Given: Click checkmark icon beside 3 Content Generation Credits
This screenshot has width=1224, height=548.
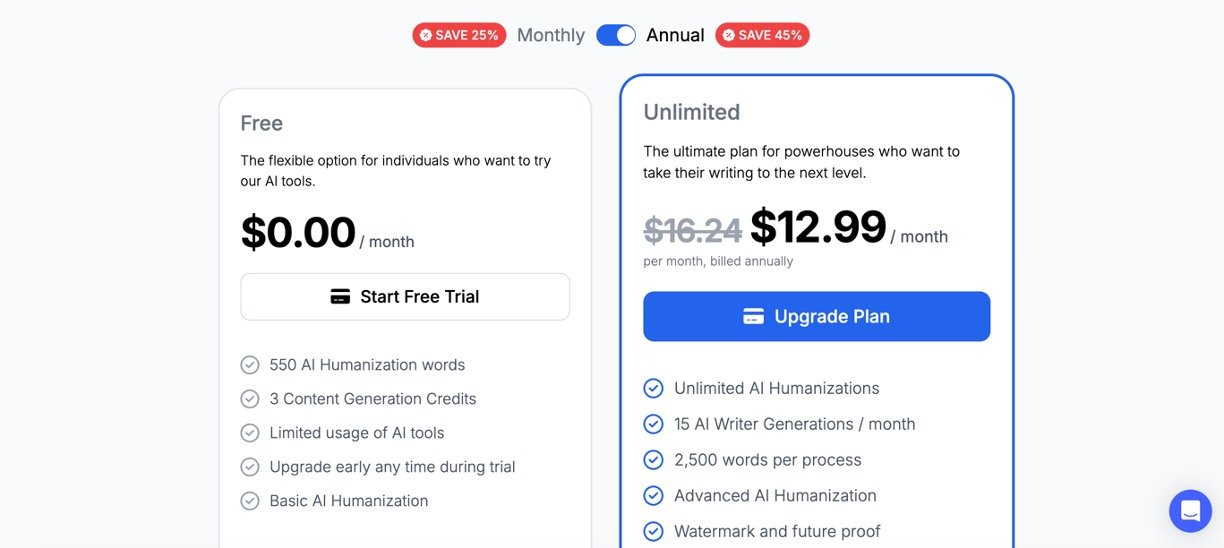Looking at the screenshot, I should point(250,399).
